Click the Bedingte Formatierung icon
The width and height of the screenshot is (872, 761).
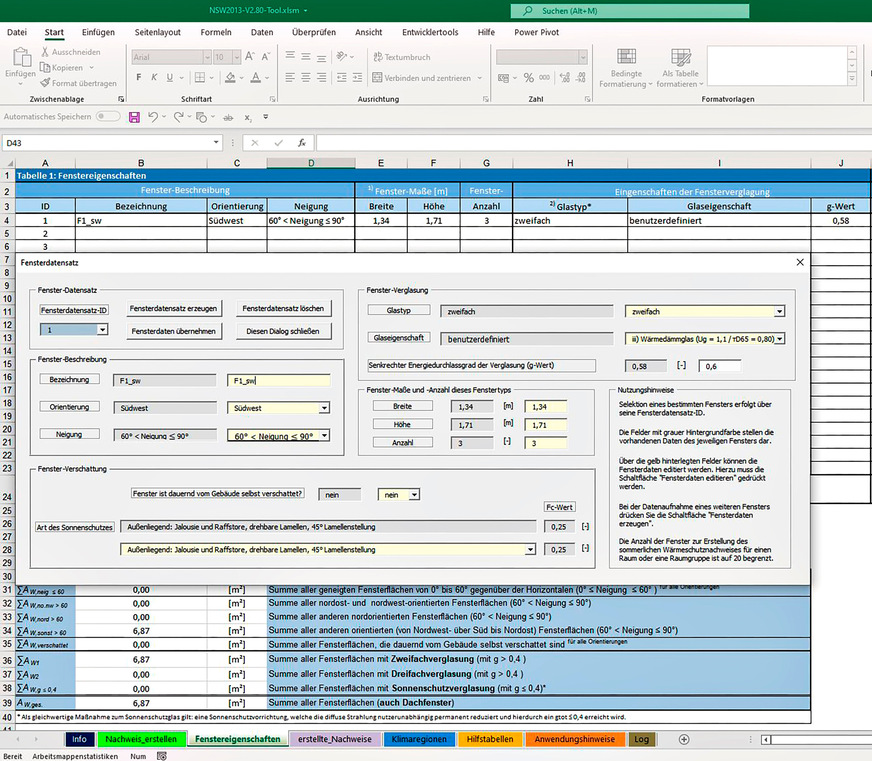pyautogui.click(x=626, y=56)
